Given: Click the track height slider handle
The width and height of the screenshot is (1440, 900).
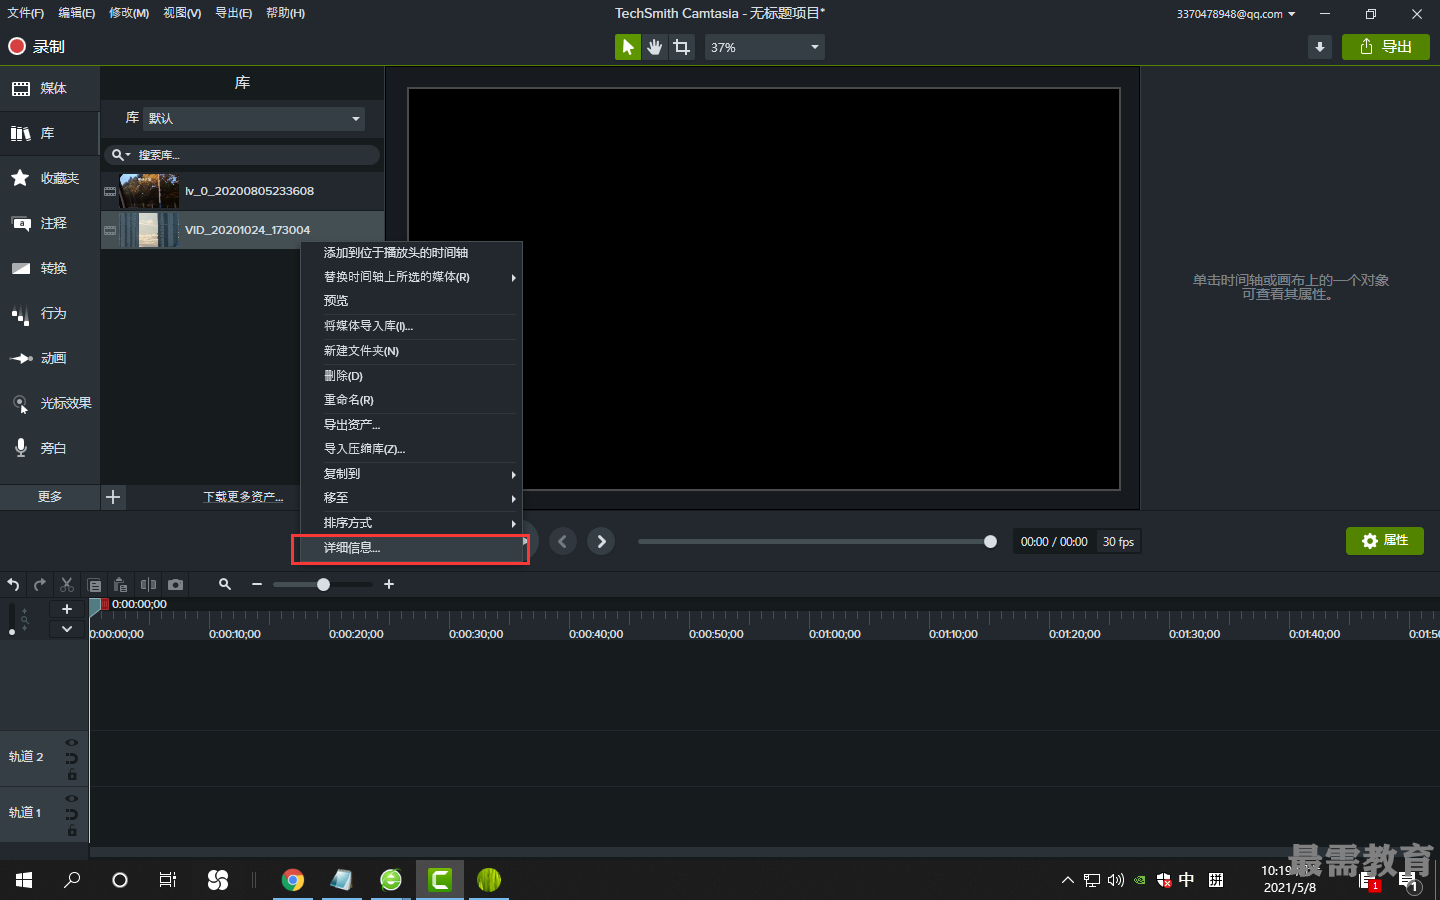Looking at the screenshot, I should [12, 632].
